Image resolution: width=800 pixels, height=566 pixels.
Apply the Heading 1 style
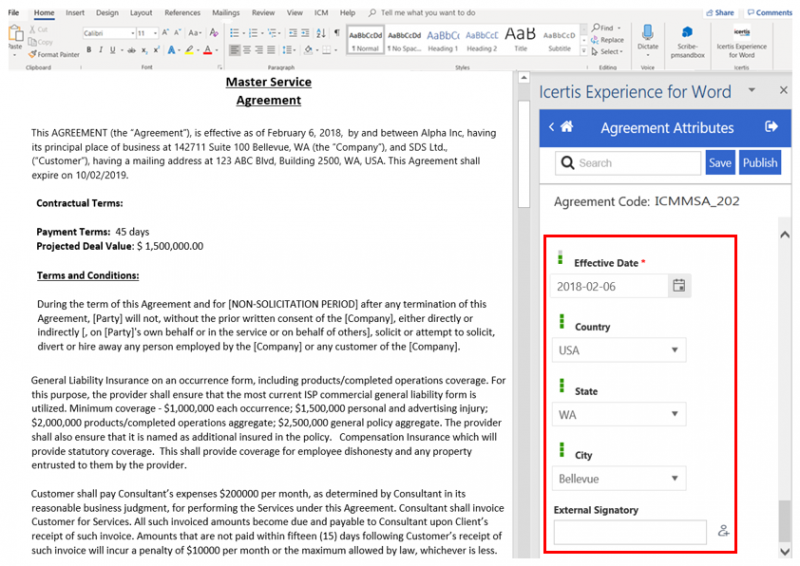(443, 40)
